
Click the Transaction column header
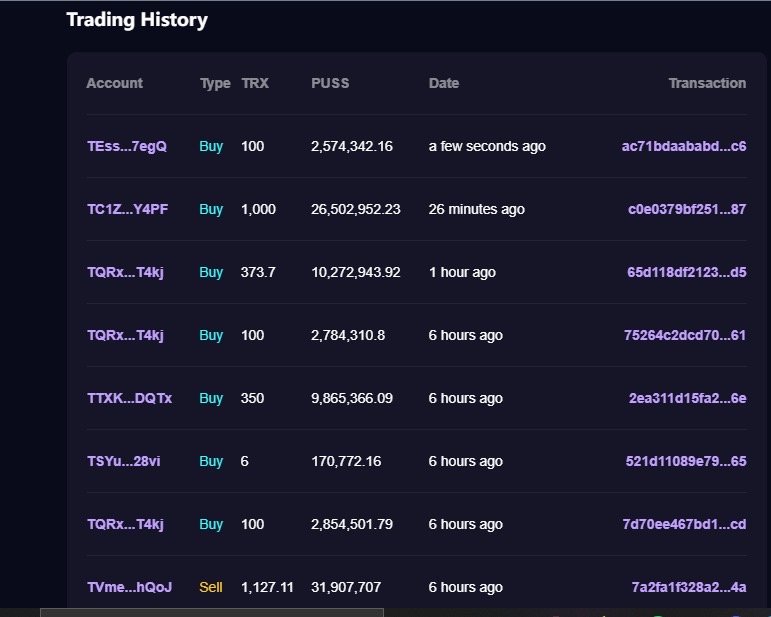click(x=707, y=83)
